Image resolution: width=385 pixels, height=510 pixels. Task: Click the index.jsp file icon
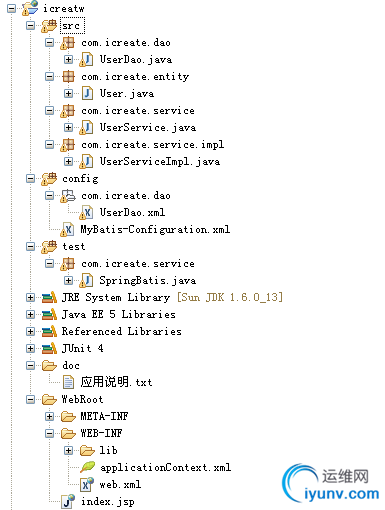coord(68,501)
